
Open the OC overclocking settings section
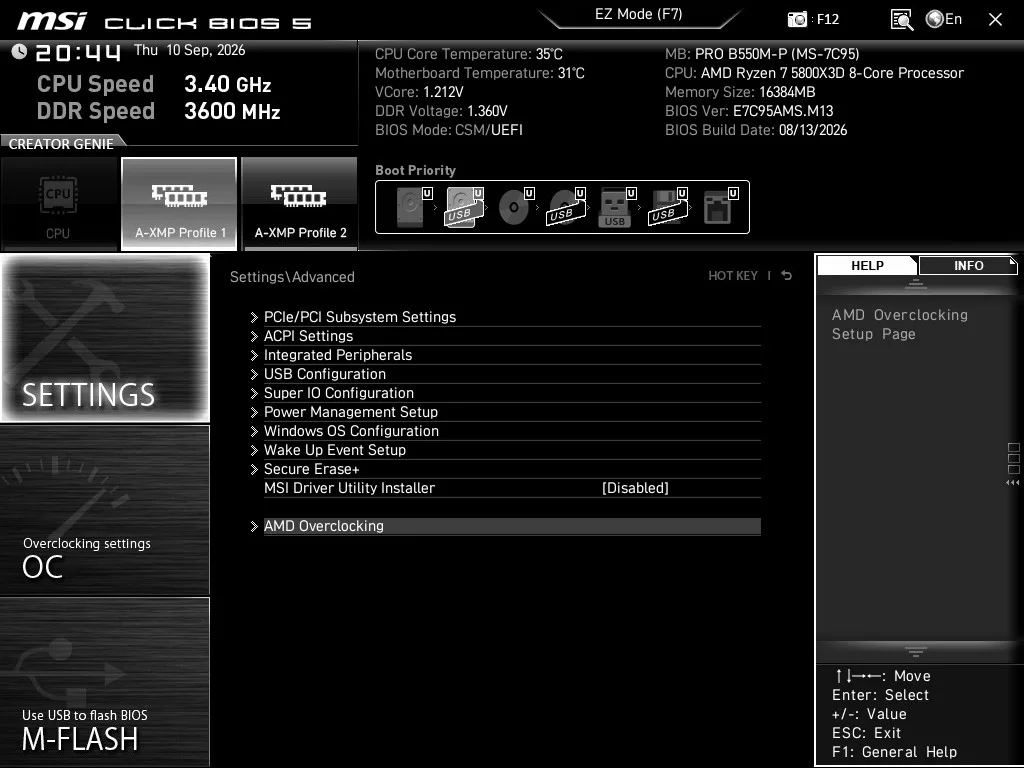point(105,510)
